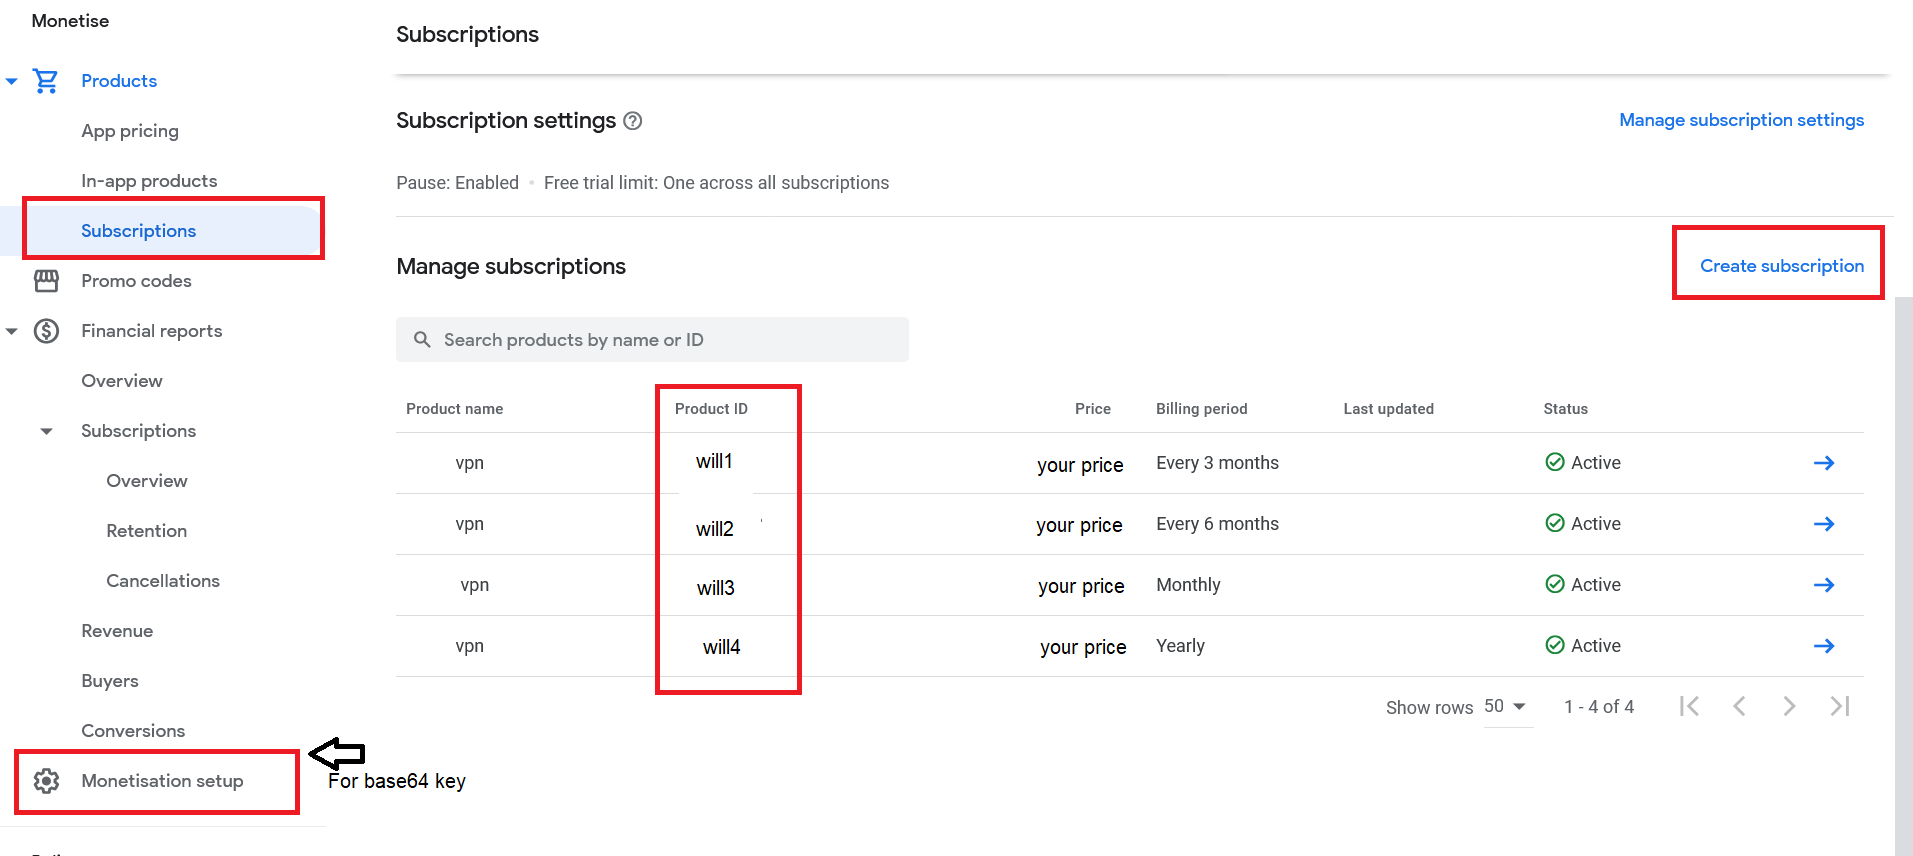Click Products label in sidebar
The height and width of the screenshot is (856, 1913).
tap(119, 81)
